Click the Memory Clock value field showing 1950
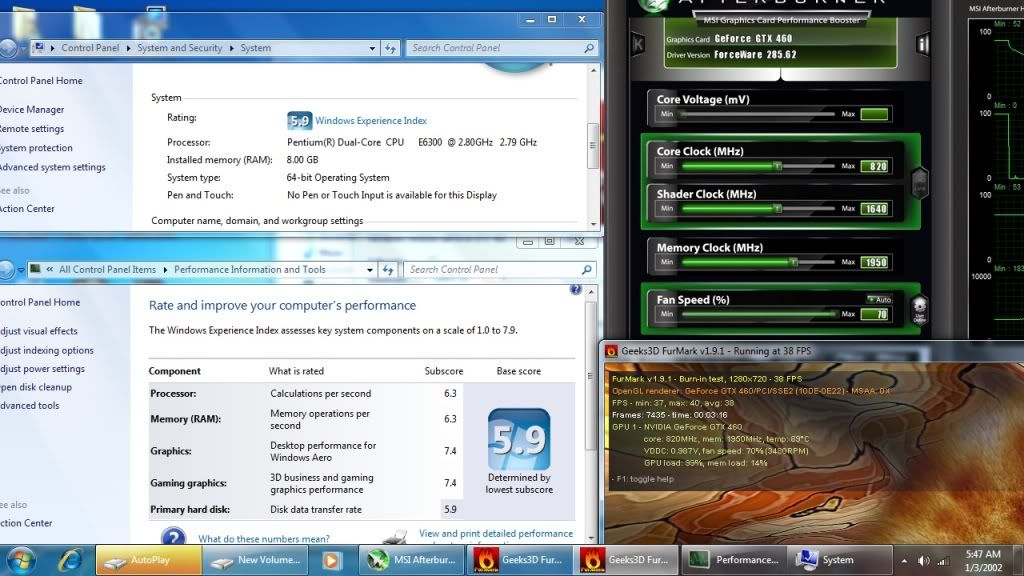 (x=874, y=262)
